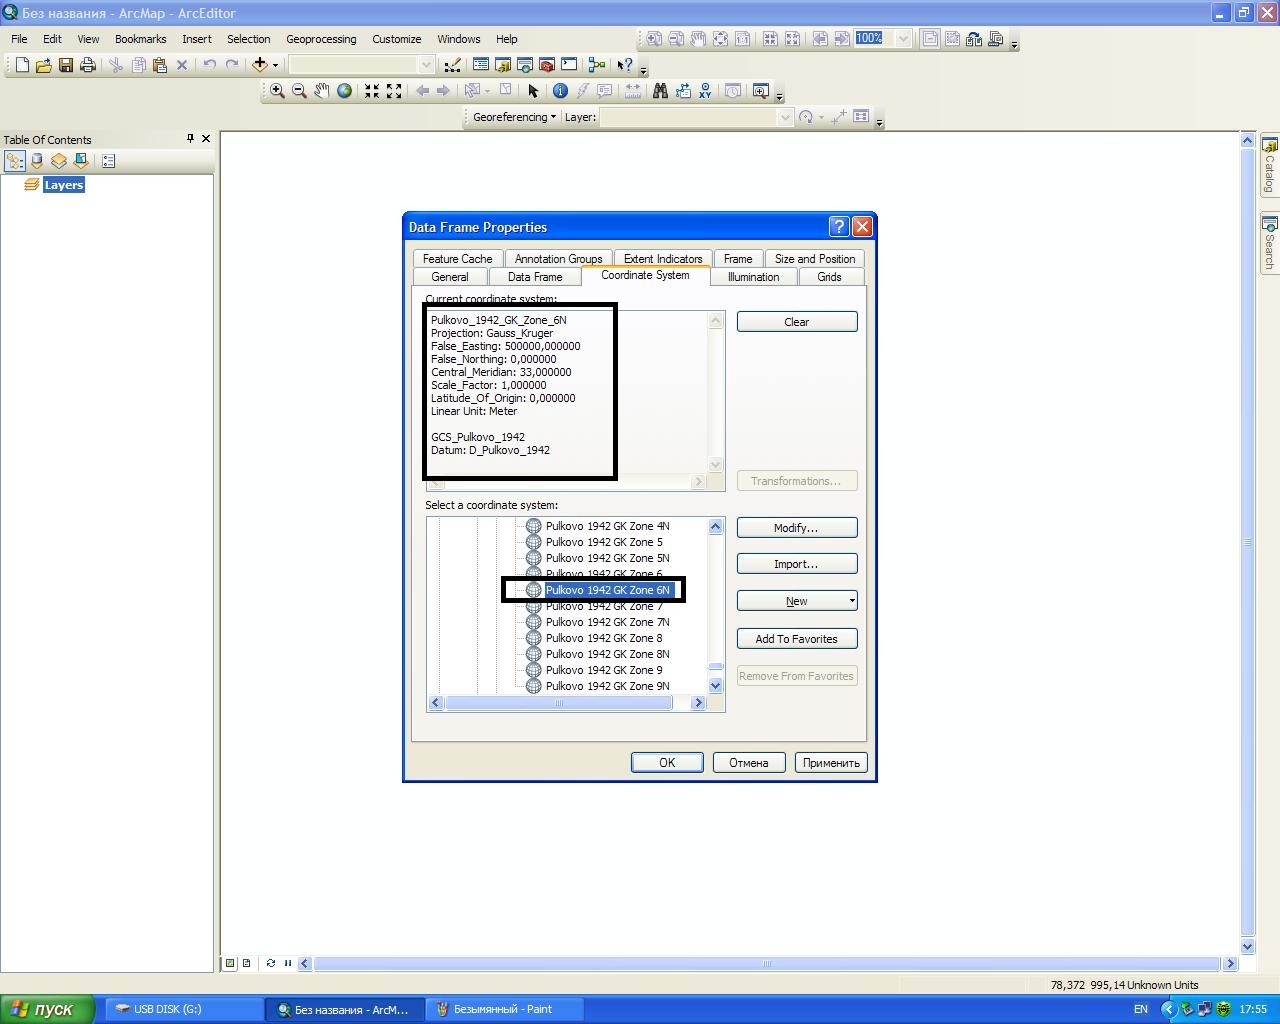This screenshot has height=1024, width=1280.
Task: Click the Import... button
Action: (x=797, y=564)
